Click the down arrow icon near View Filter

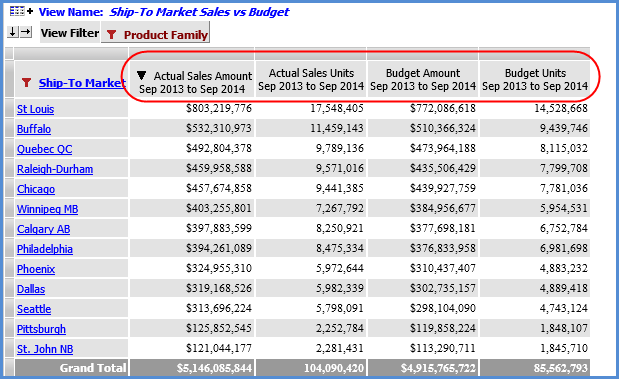(13, 32)
